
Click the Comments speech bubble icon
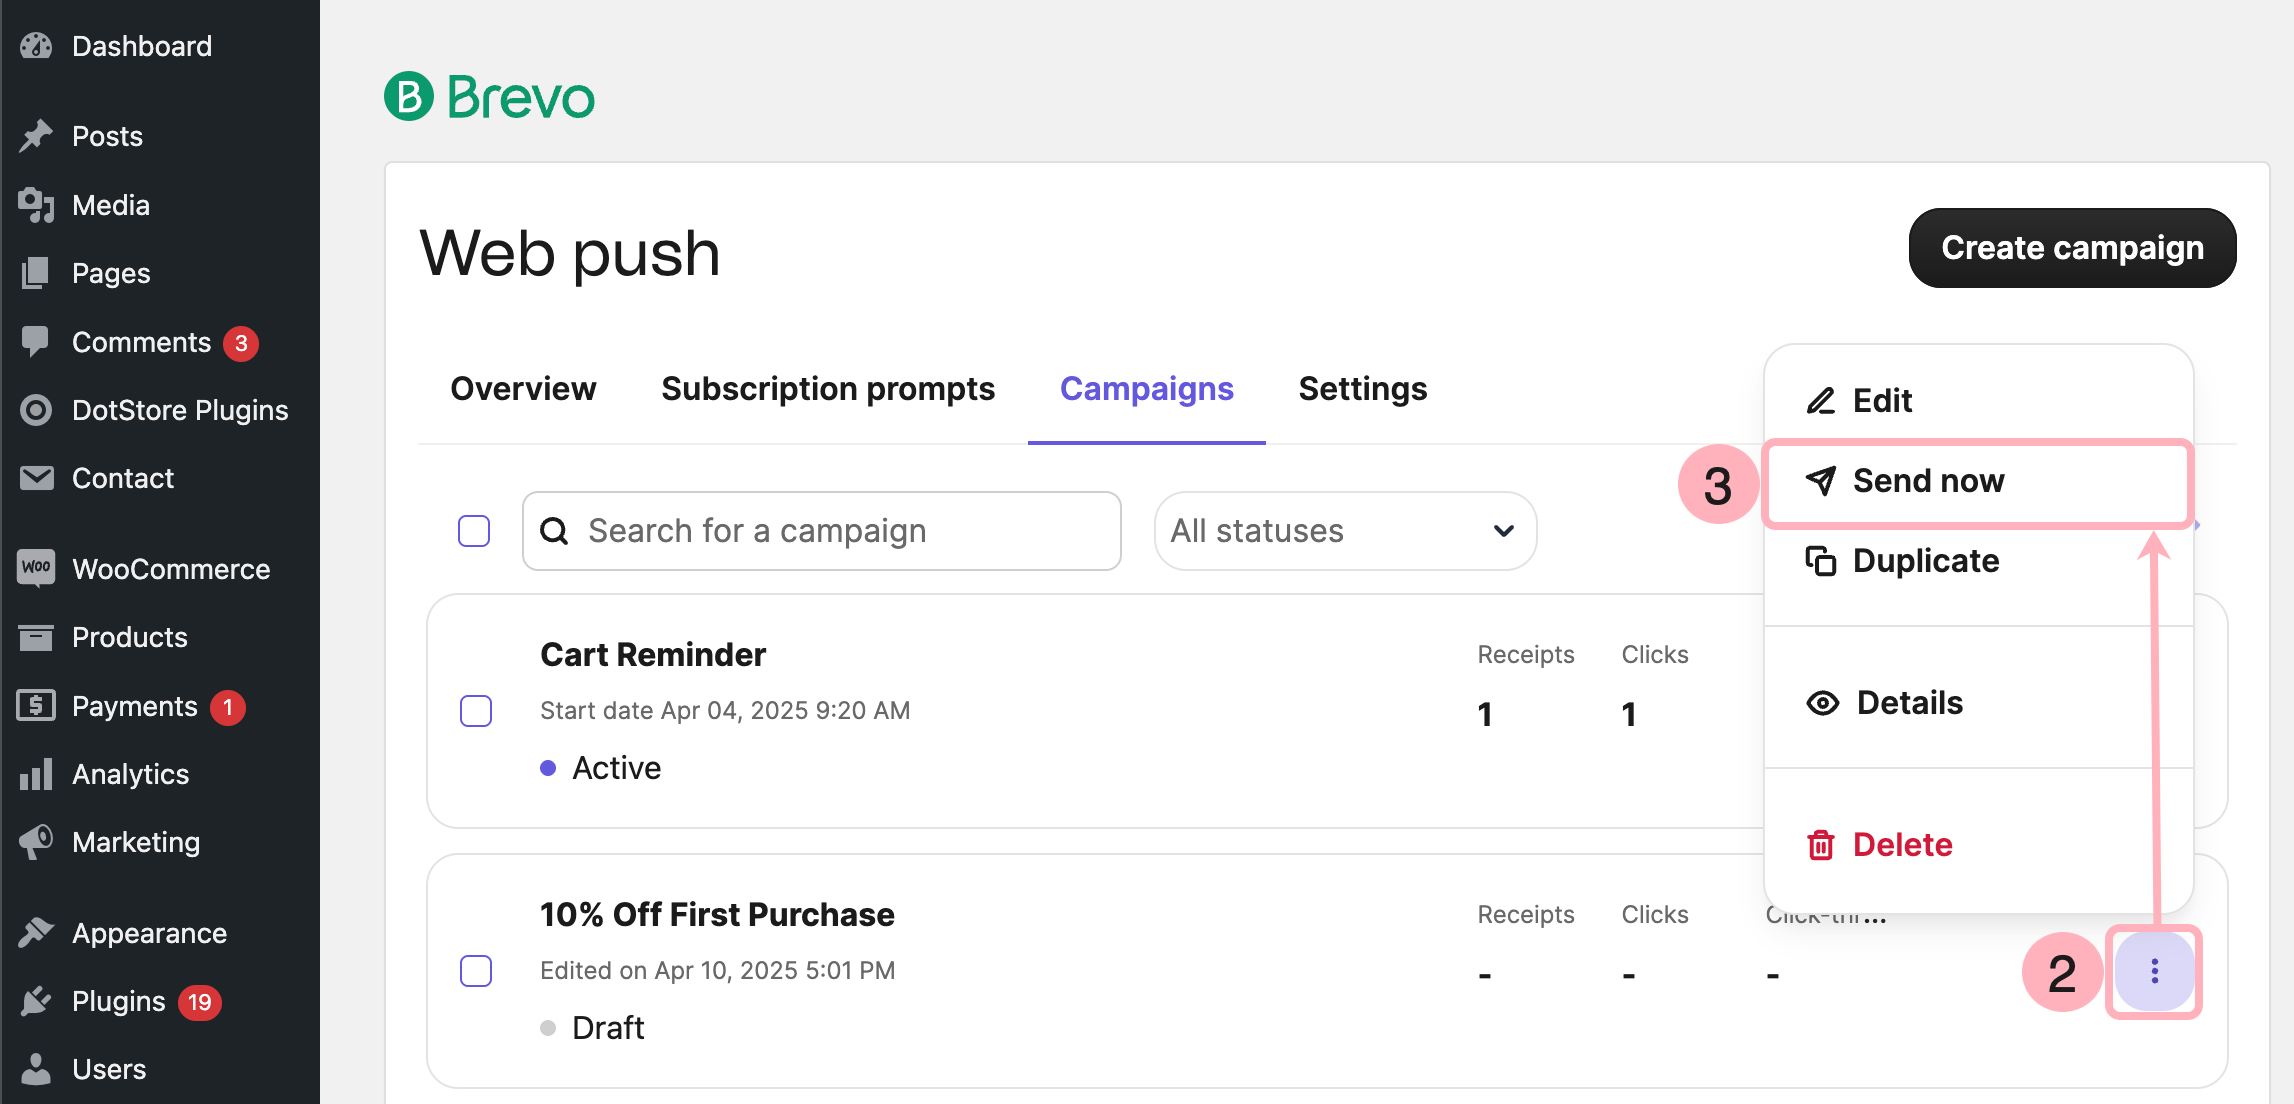(x=36, y=342)
